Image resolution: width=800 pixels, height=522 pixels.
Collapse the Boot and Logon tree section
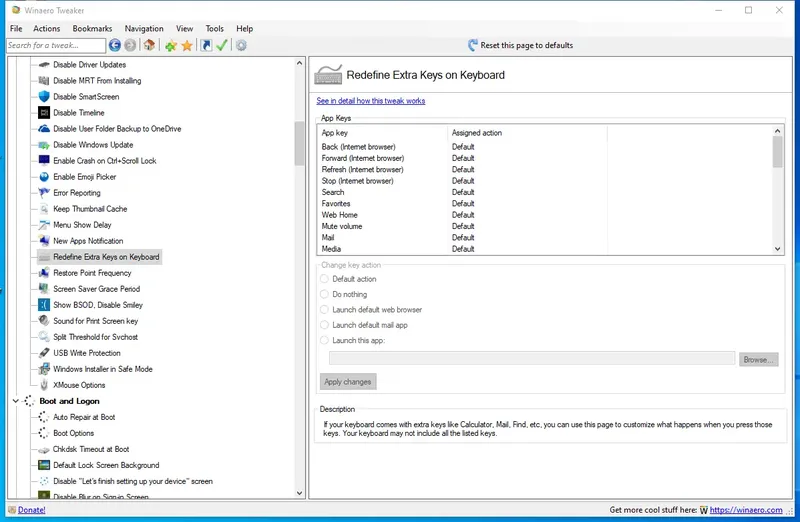[16, 401]
